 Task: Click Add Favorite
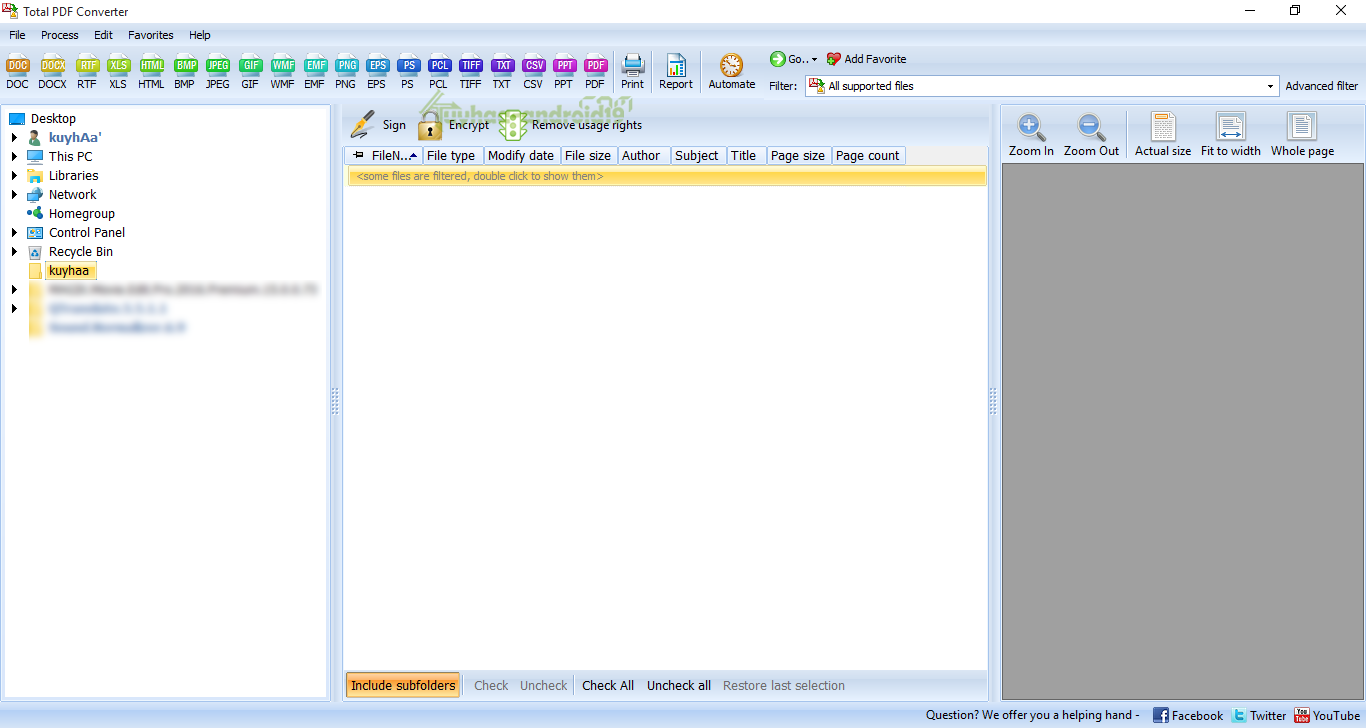point(866,59)
